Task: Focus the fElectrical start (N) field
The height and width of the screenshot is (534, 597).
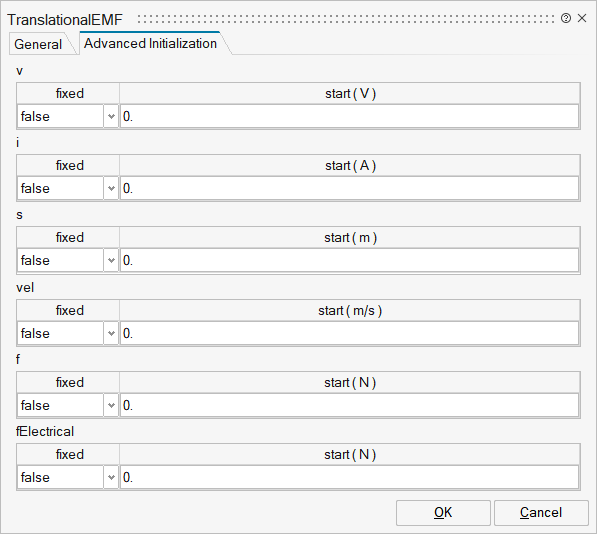Action: coord(350,477)
